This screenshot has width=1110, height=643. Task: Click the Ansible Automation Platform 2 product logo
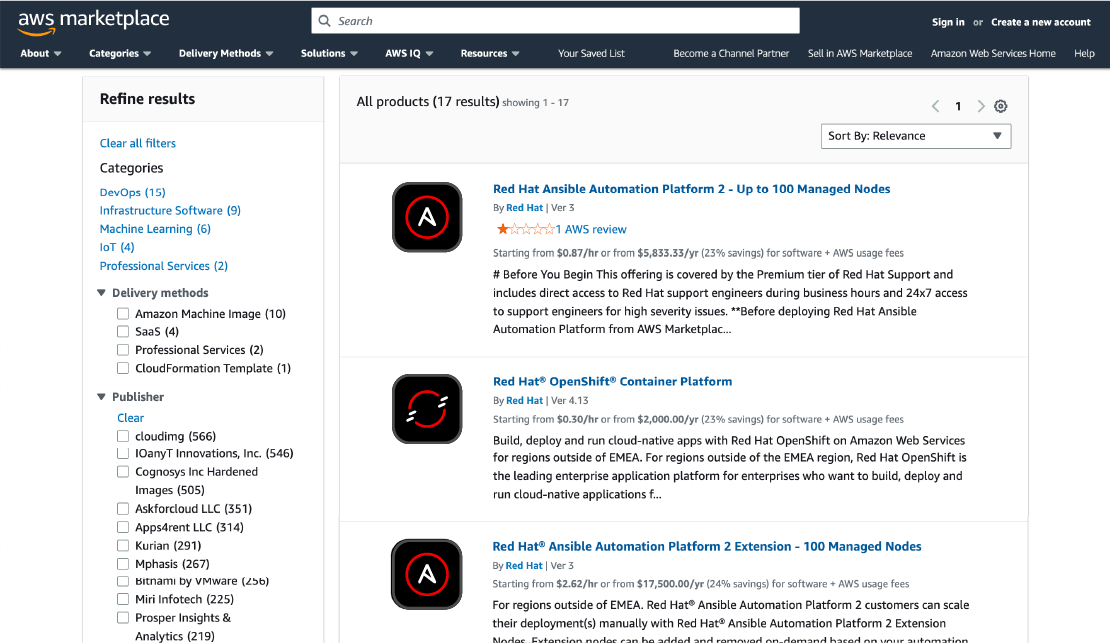pos(427,217)
